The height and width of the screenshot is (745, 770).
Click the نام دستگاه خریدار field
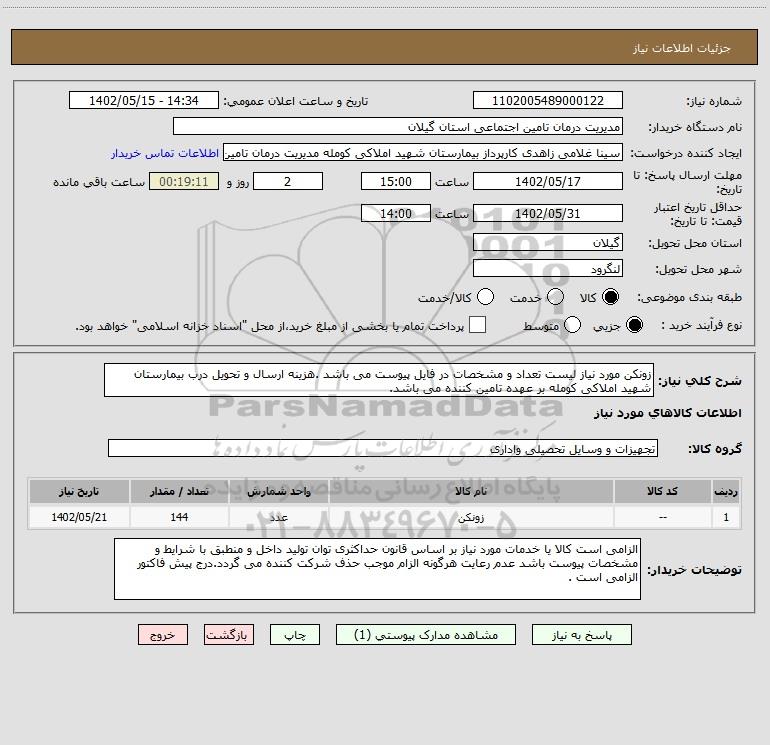398,127
